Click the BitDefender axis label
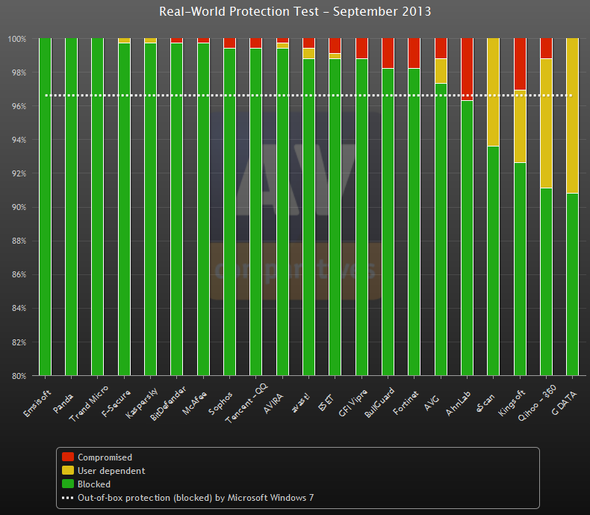Image resolution: width=590 pixels, height=515 pixels. pyautogui.click(x=168, y=403)
